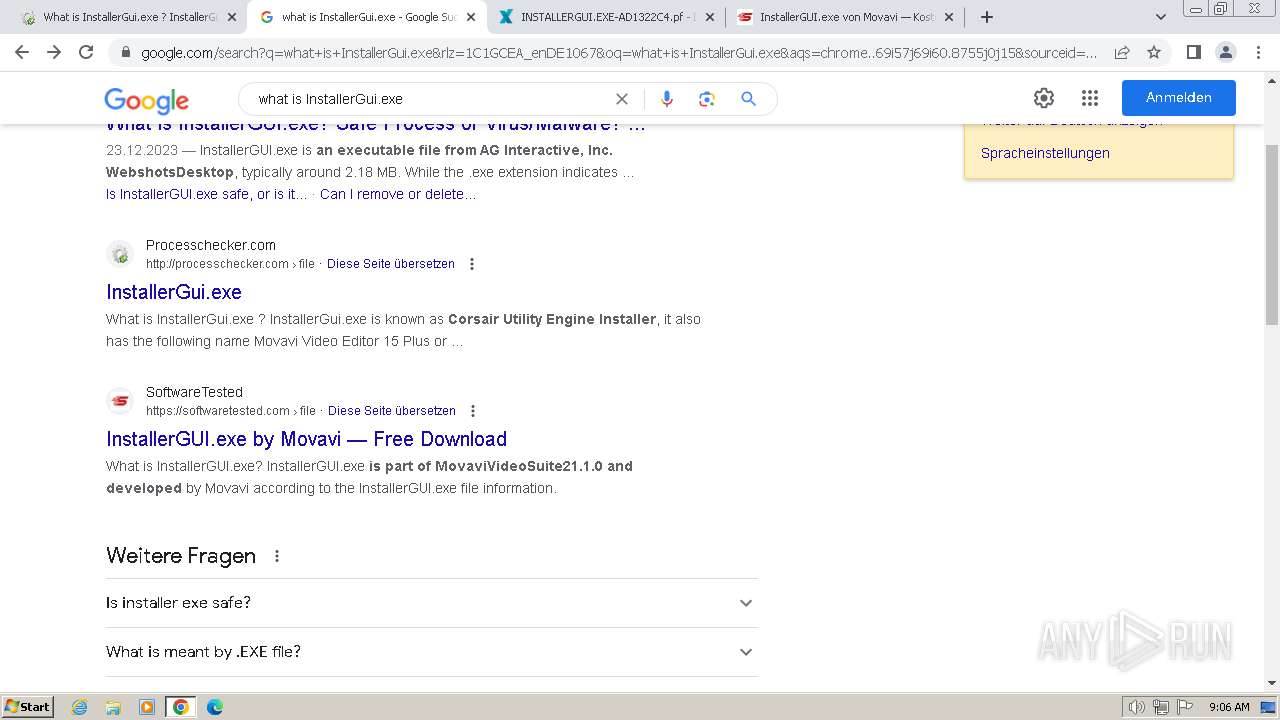Open Google apps grid

coord(1090,98)
